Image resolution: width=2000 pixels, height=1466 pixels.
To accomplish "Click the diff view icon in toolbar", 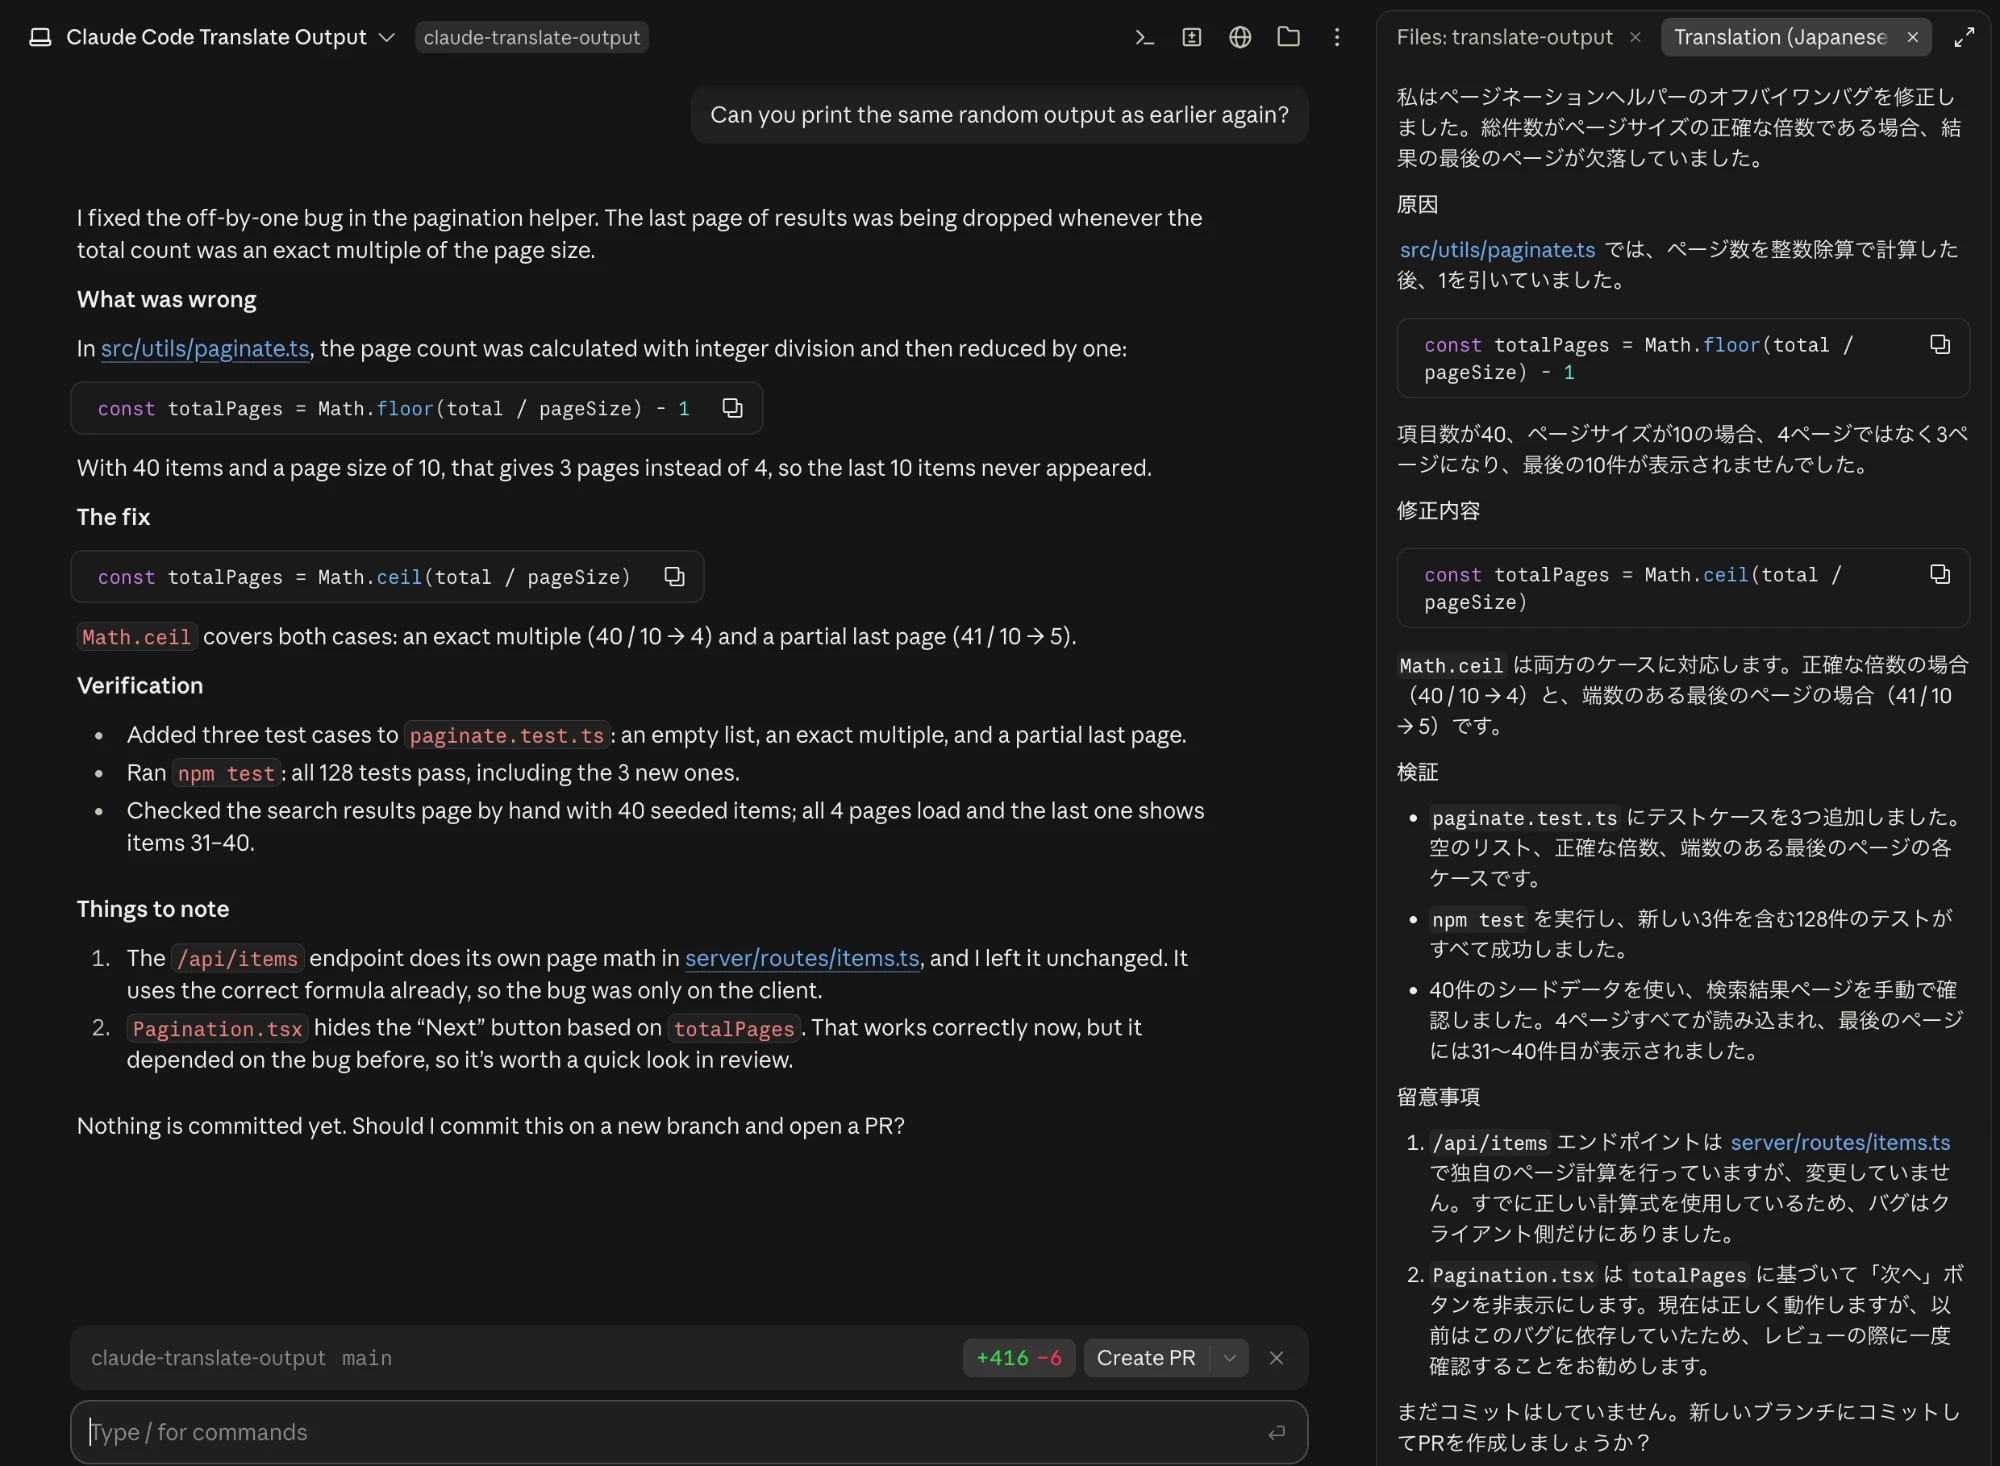I will pyautogui.click(x=1192, y=38).
